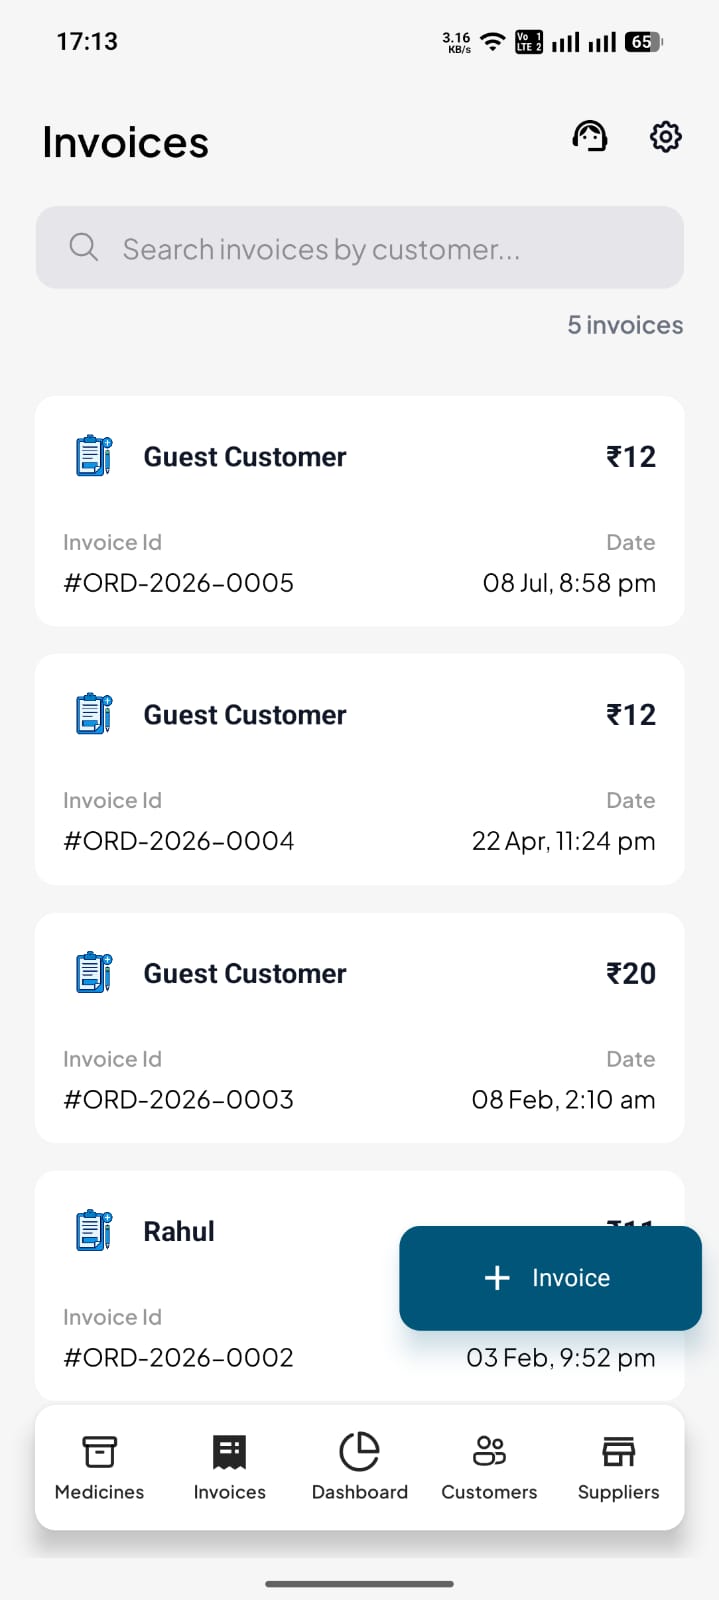Click the 5 invoices count label
The width and height of the screenshot is (719, 1600).
point(625,325)
